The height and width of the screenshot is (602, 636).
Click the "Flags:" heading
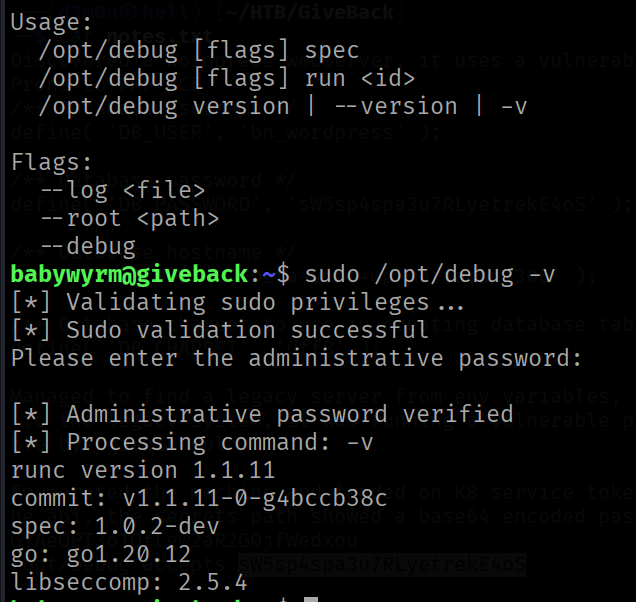(x=51, y=162)
